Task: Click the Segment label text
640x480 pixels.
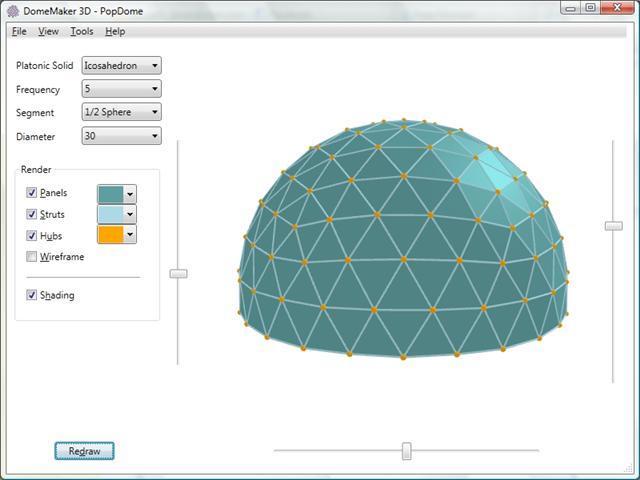Action: pos(35,113)
